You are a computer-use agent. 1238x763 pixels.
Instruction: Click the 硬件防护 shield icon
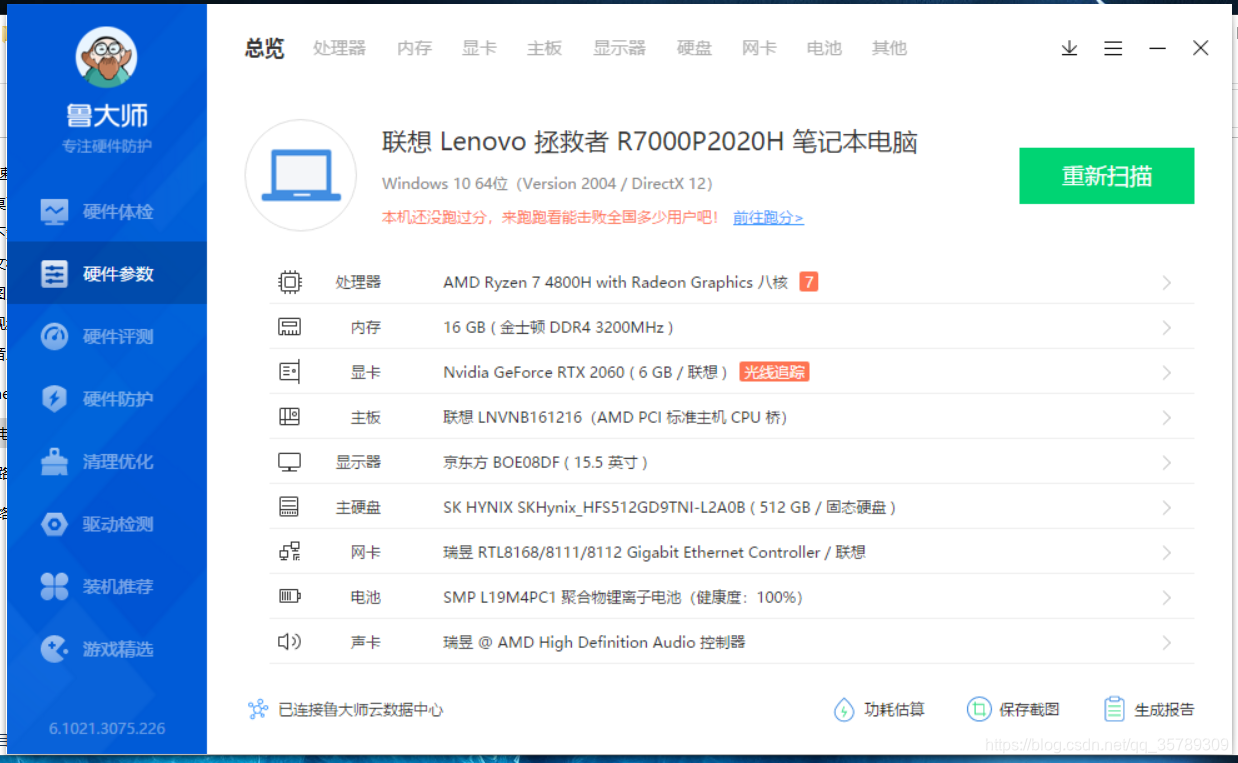click(x=54, y=399)
